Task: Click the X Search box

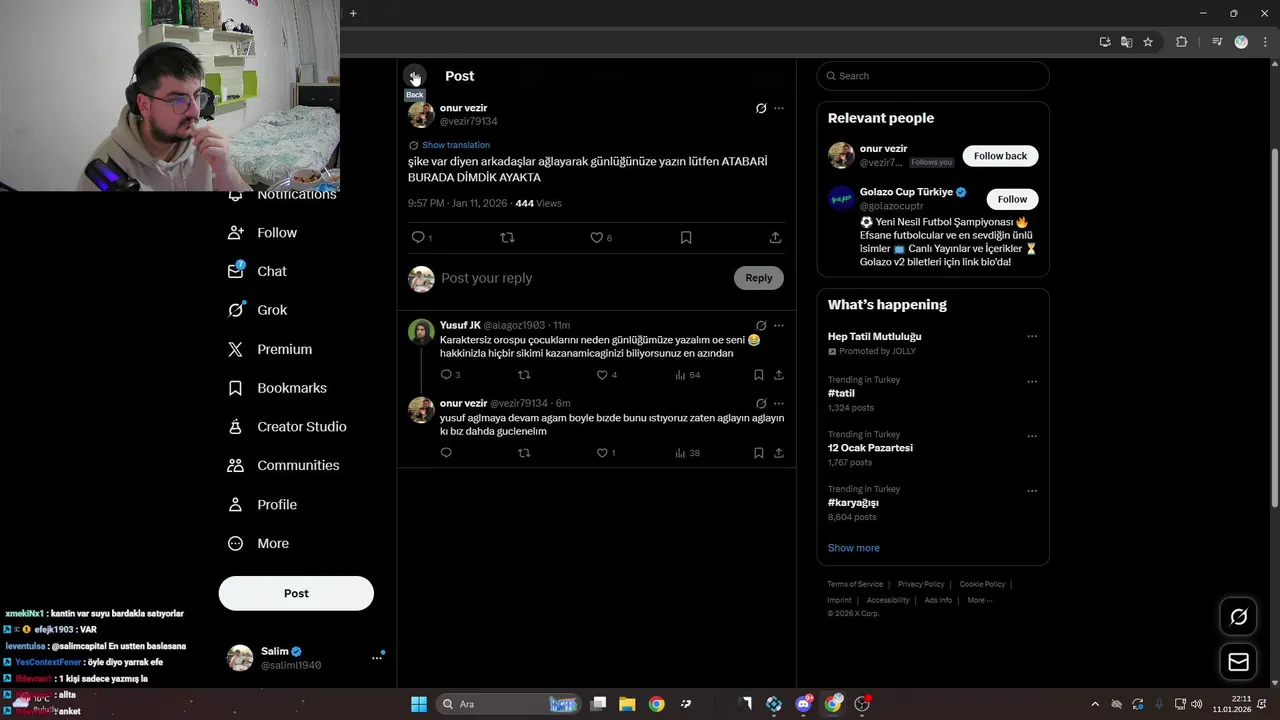Action: (x=933, y=76)
